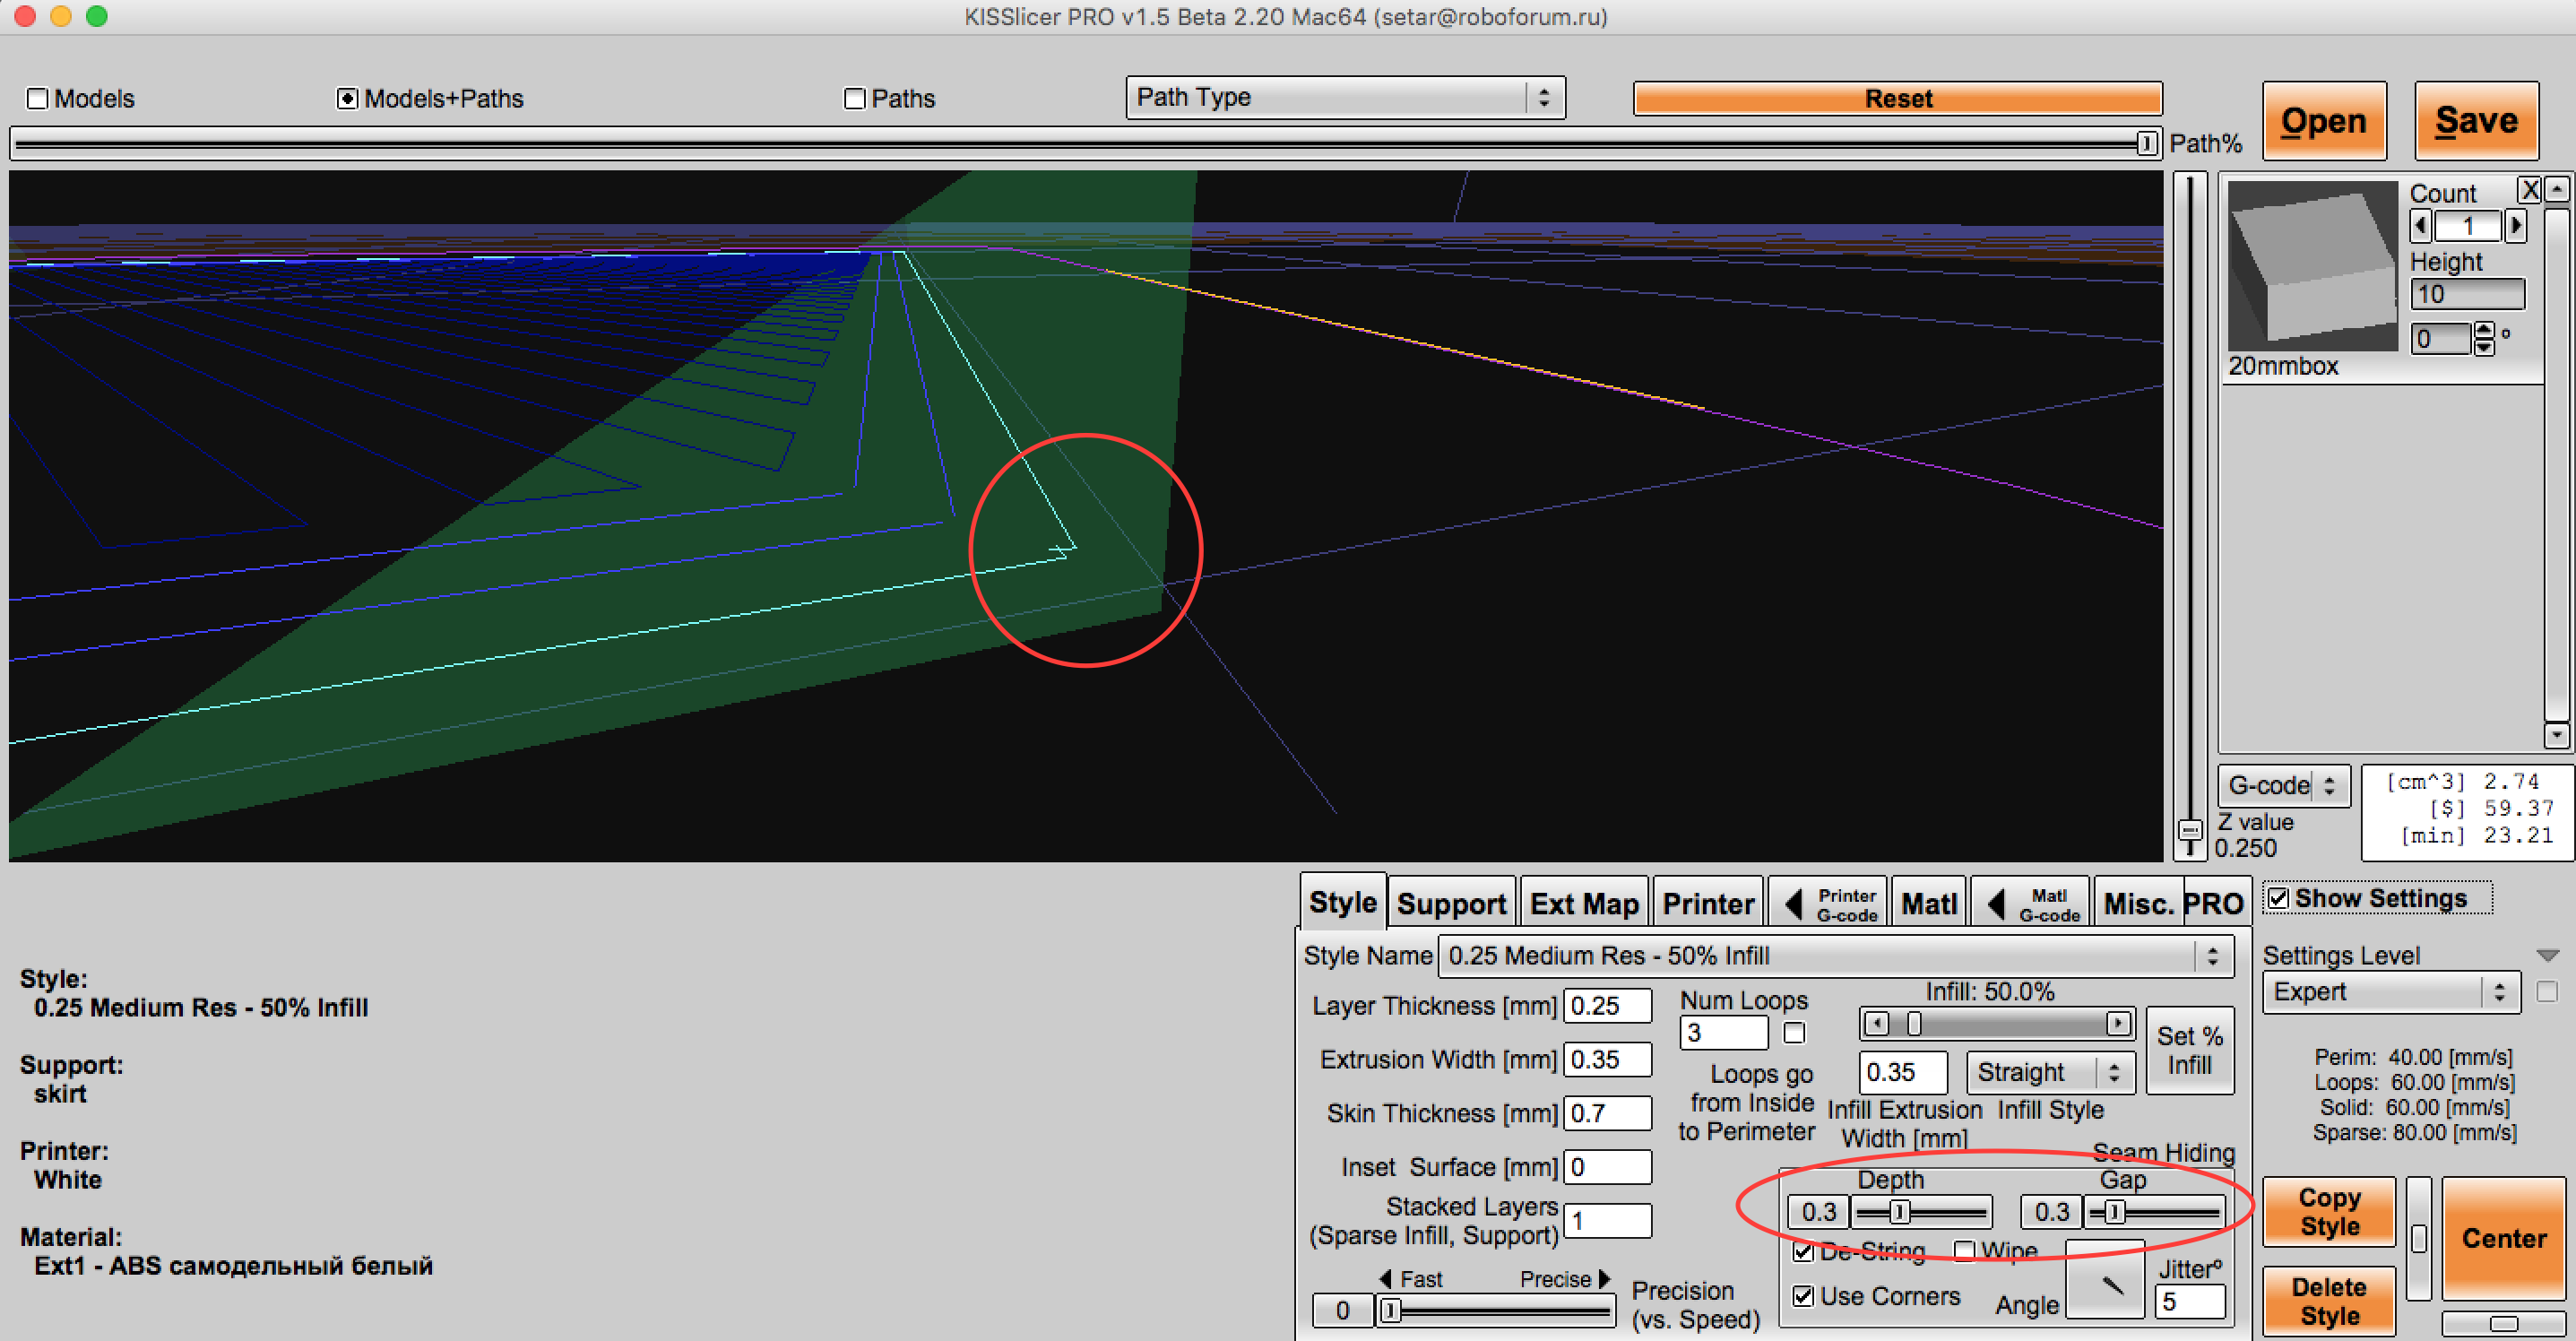The image size is (2576, 1341).
Task: Decrease model Count with left arrow
Action: (x=2421, y=226)
